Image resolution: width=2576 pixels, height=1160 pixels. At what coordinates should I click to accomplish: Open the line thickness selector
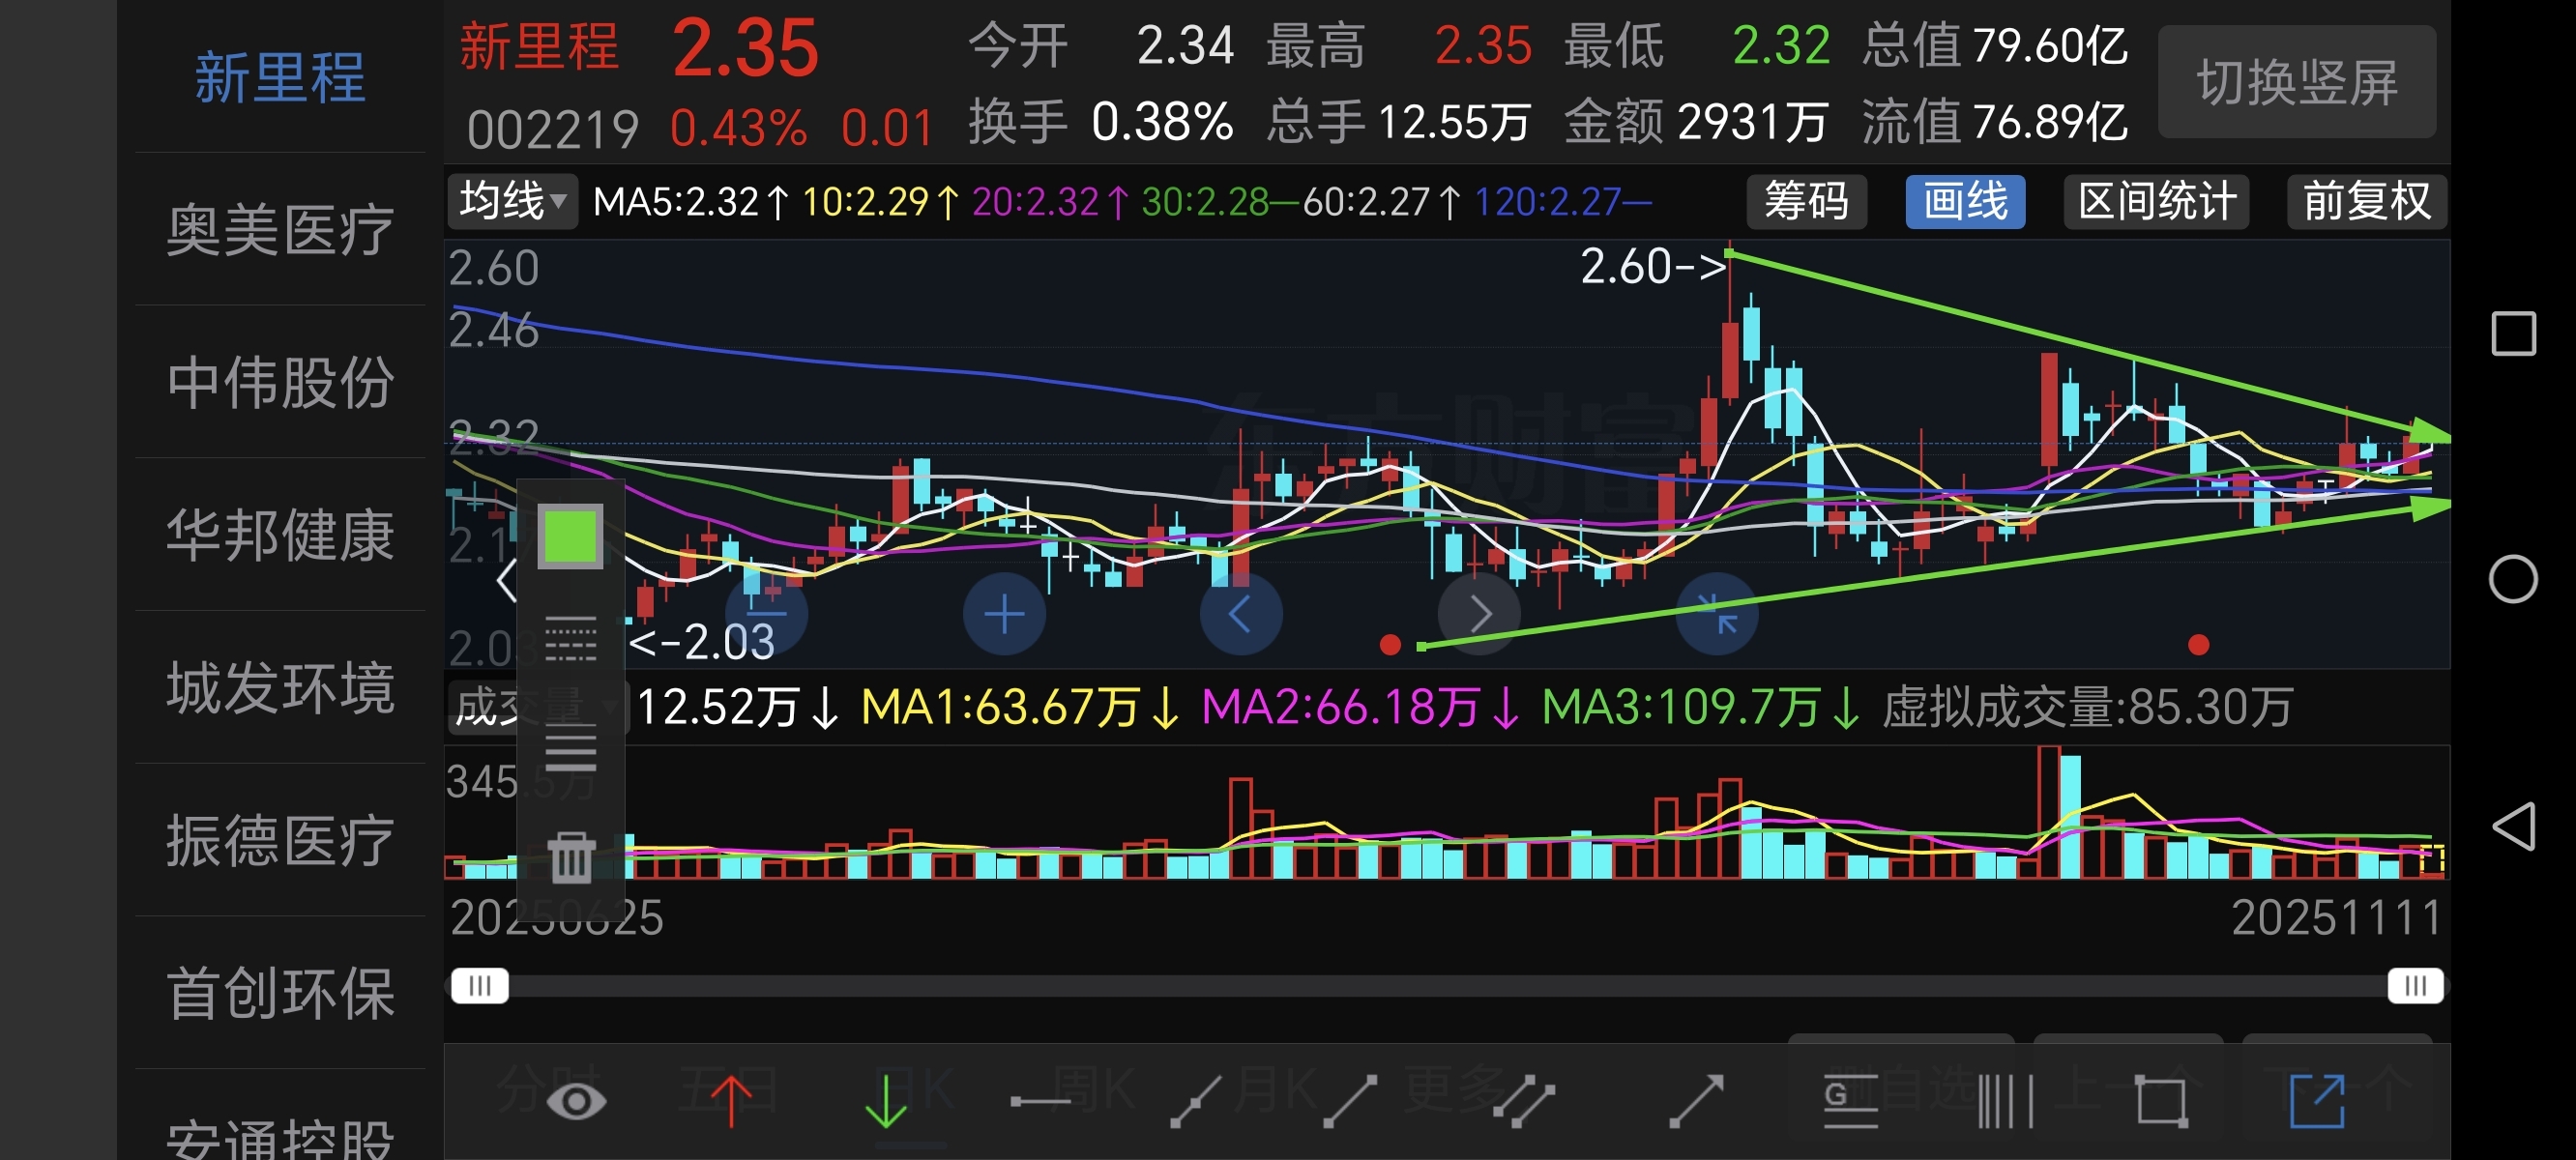click(571, 748)
